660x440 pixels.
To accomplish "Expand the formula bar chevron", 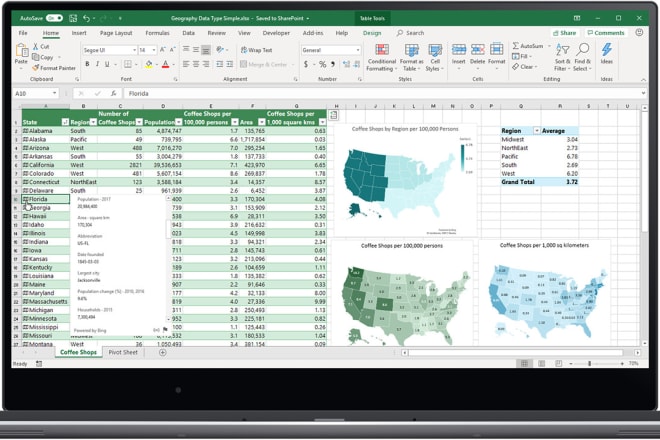I will coord(643,93).
